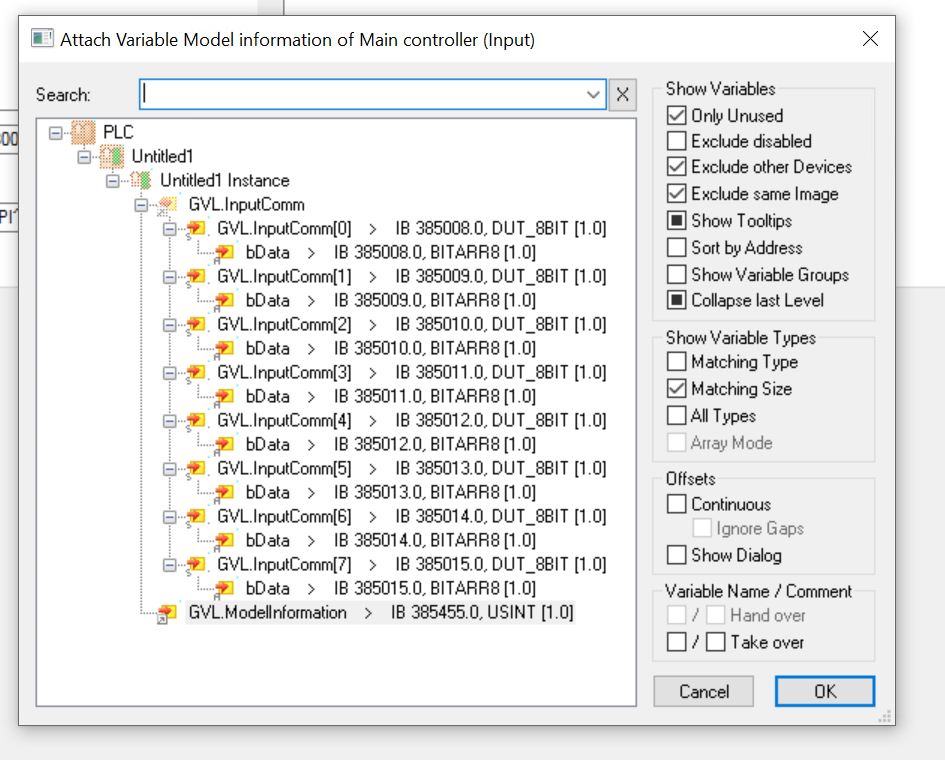Viewport: 945px width, 760px height.
Task: Enable the Matching Type checkbox
Action: point(677,362)
